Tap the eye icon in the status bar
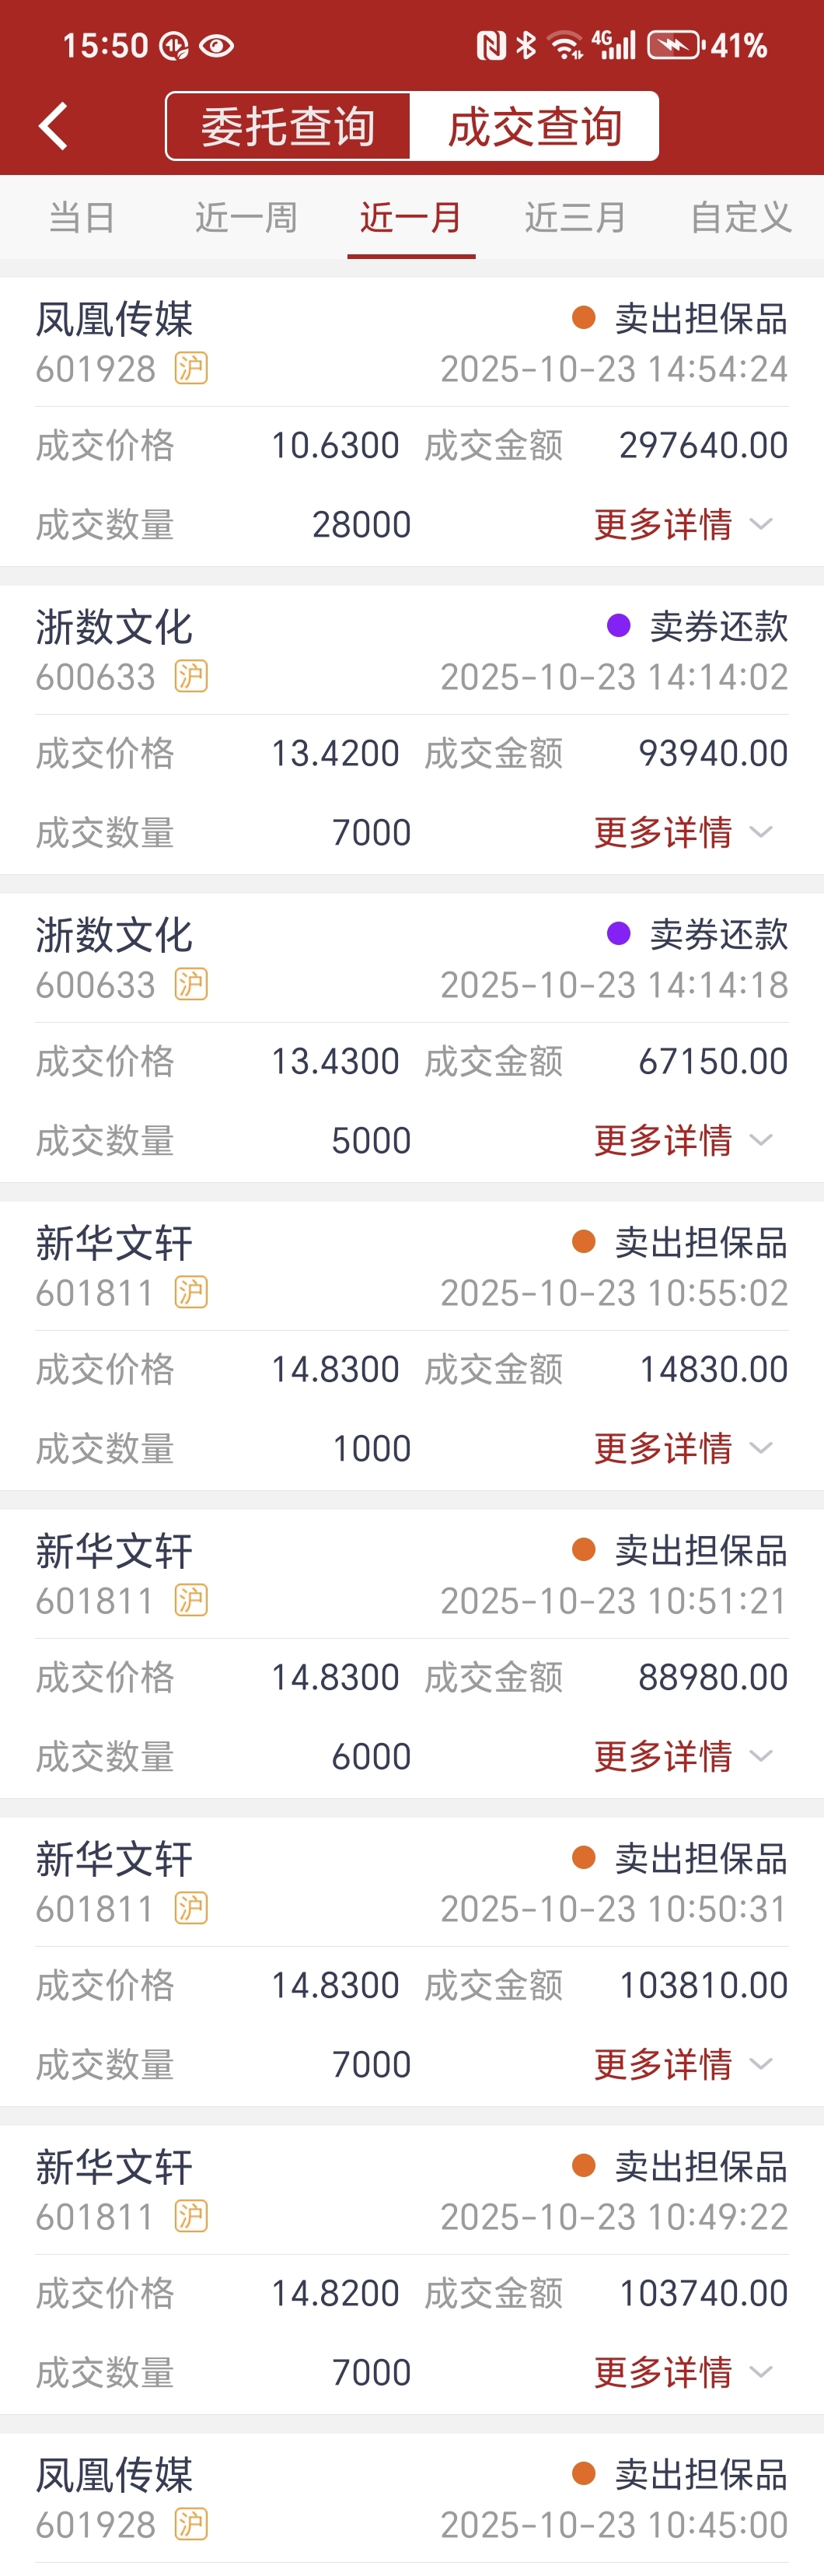824x2576 pixels. pos(217,46)
